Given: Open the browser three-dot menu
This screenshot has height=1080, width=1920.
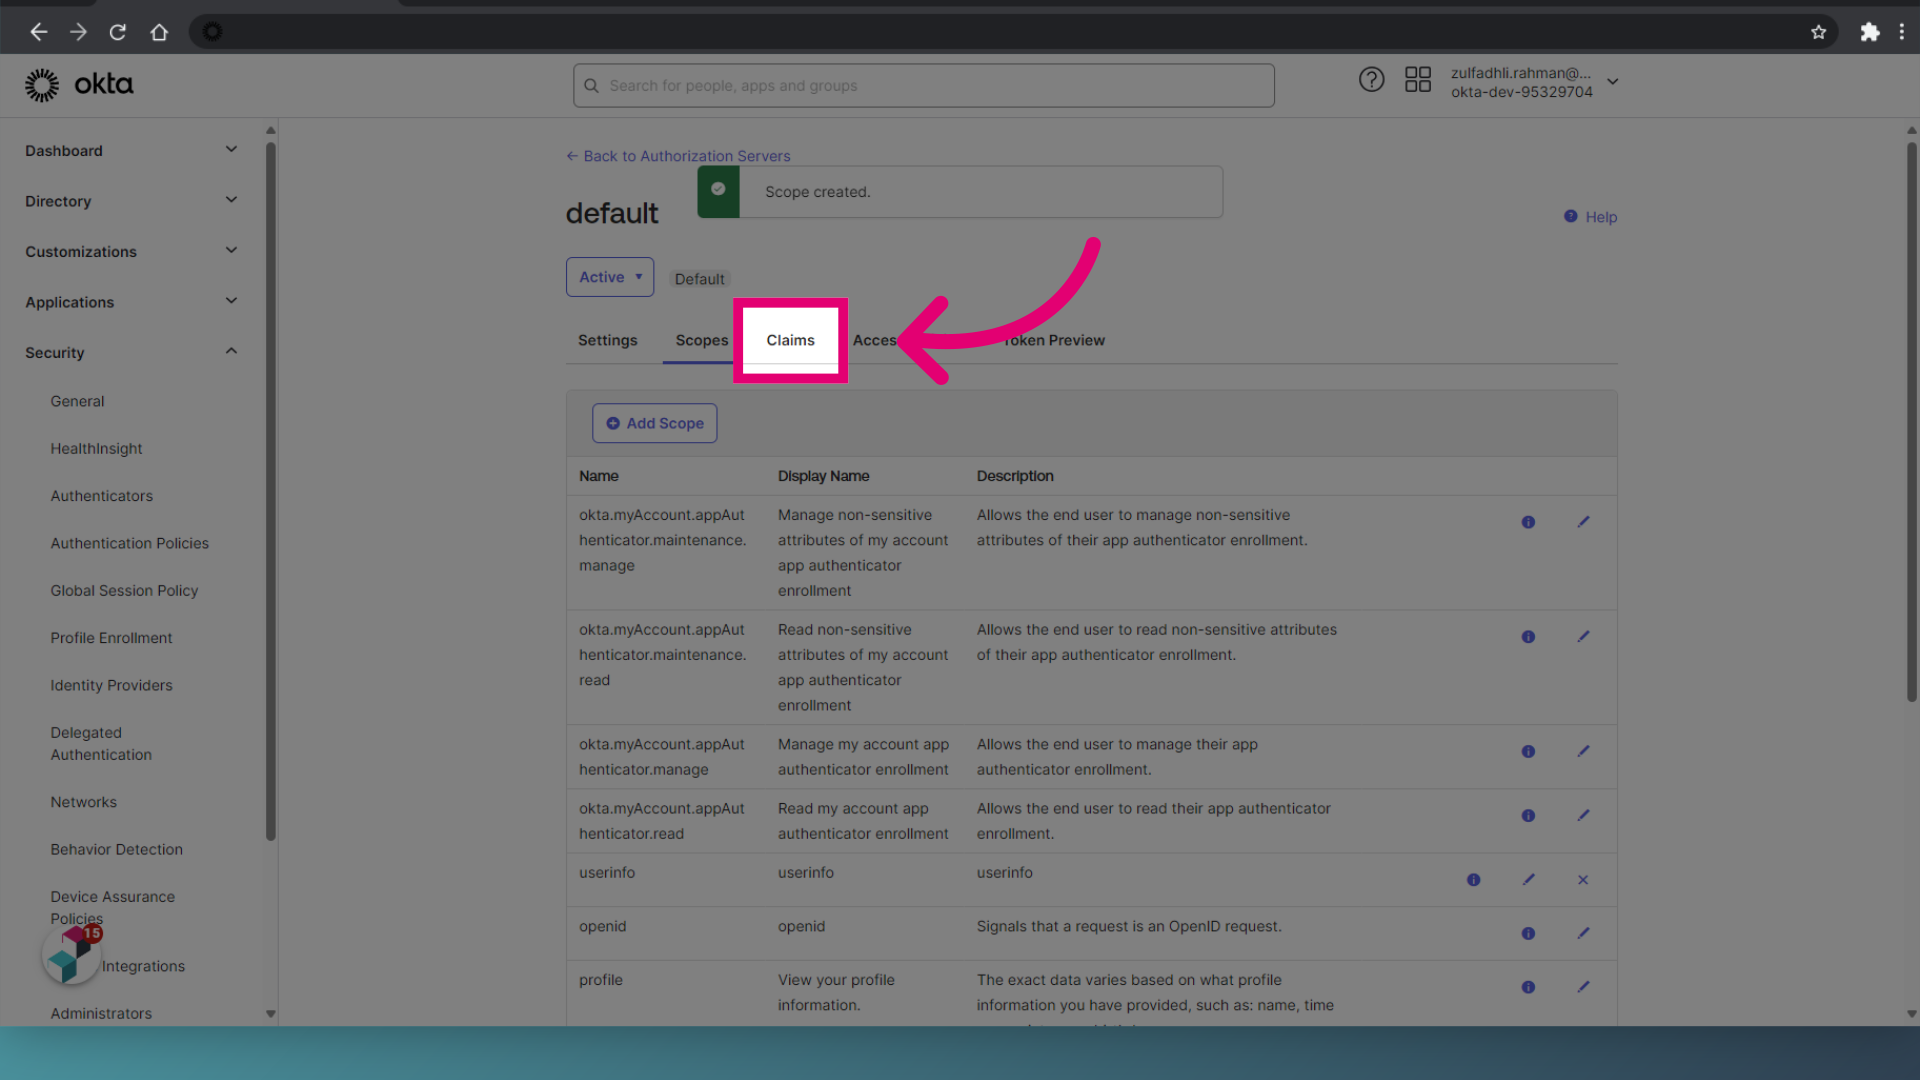Looking at the screenshot, I should coord(1902,32).
